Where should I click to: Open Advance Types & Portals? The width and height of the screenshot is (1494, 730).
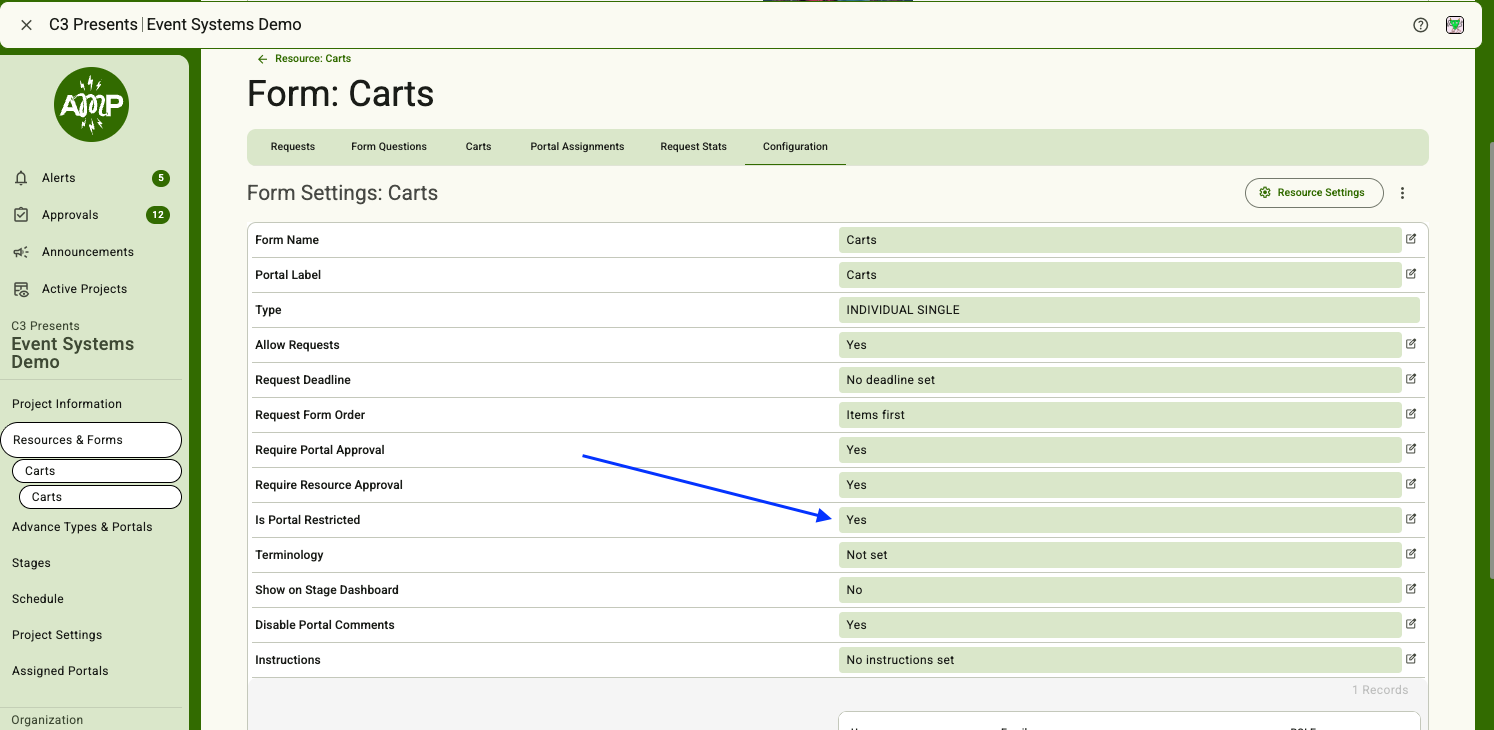82,527
